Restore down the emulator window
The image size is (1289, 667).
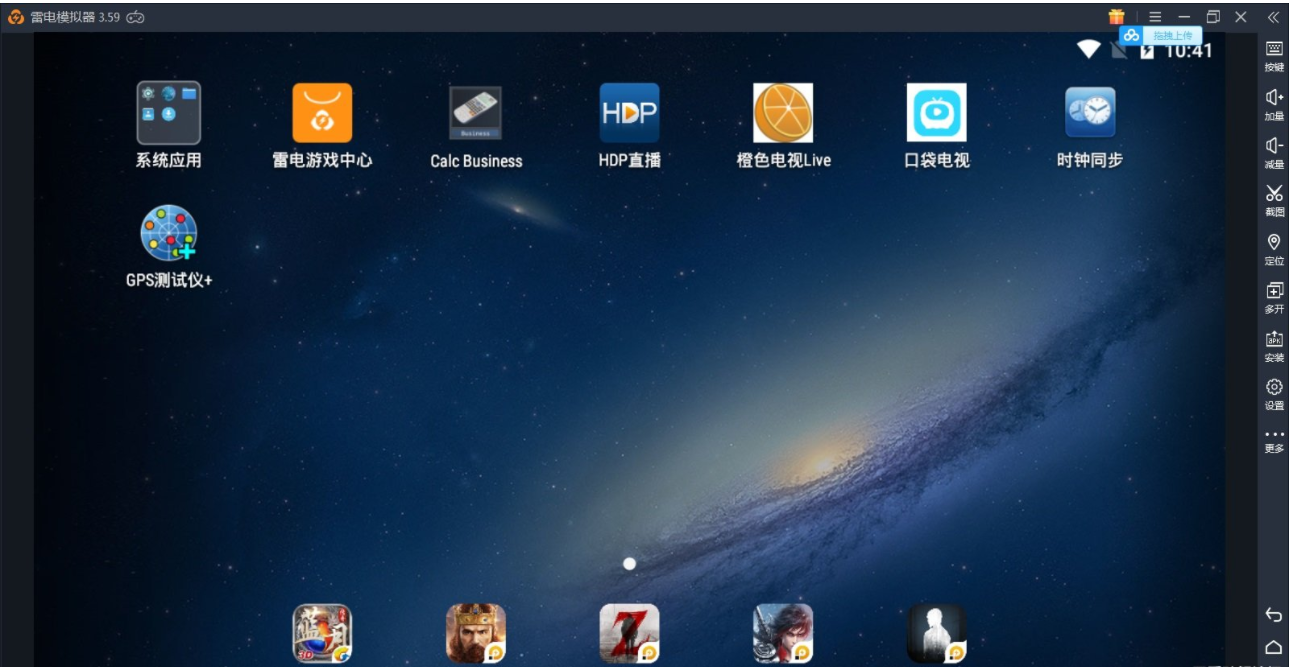point(1213,17)
